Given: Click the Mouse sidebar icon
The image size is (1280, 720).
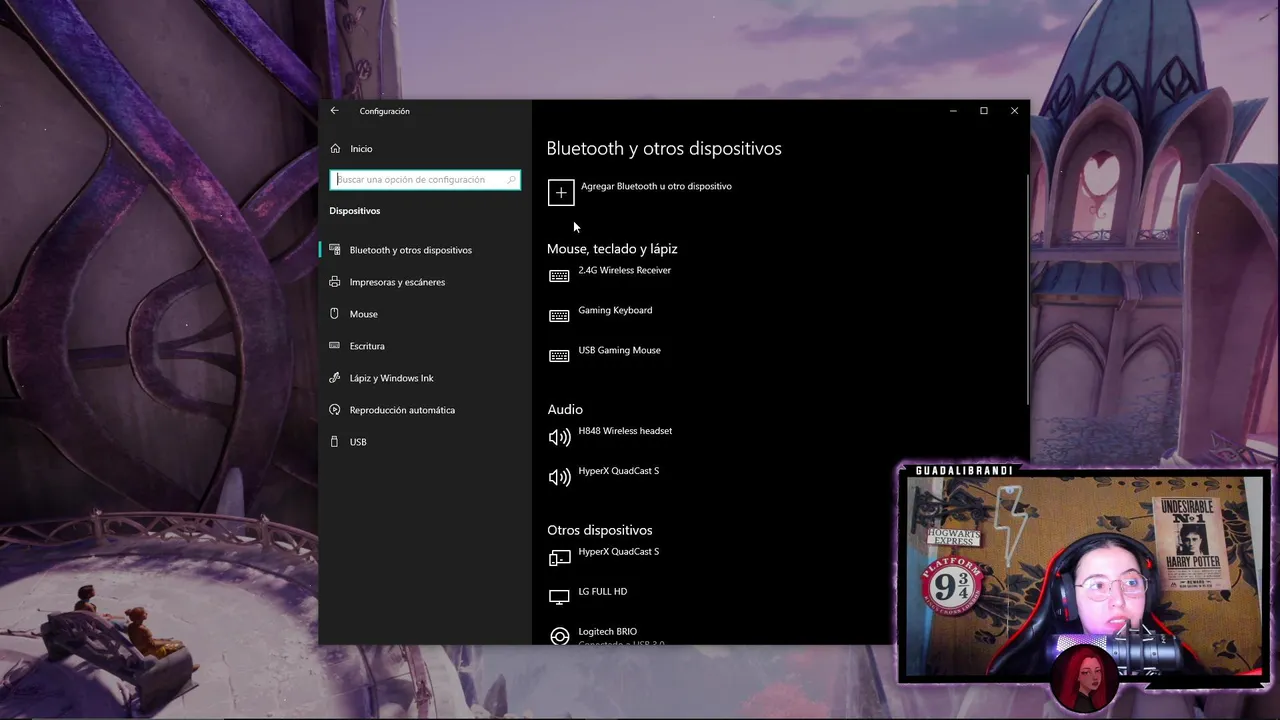Looking at the screenshot, I should tap(335, 314).
